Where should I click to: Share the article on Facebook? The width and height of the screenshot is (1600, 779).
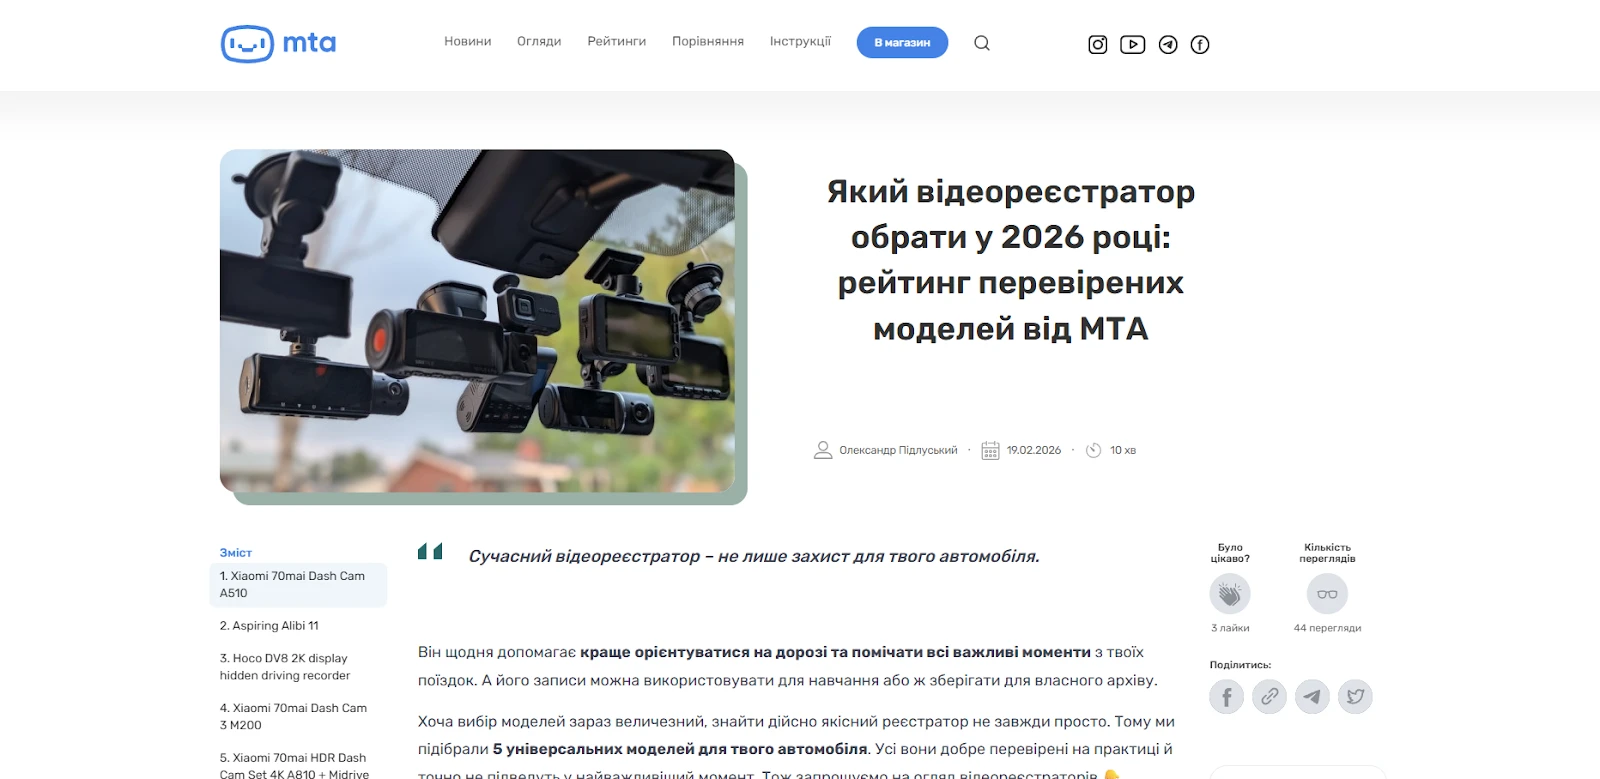tap(1227, 696)
